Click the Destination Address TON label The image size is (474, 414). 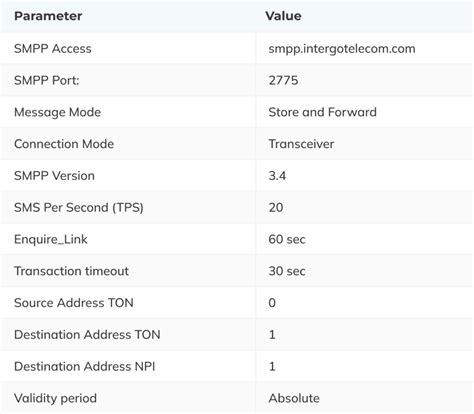pyautogui.click(x=87, y=335)
